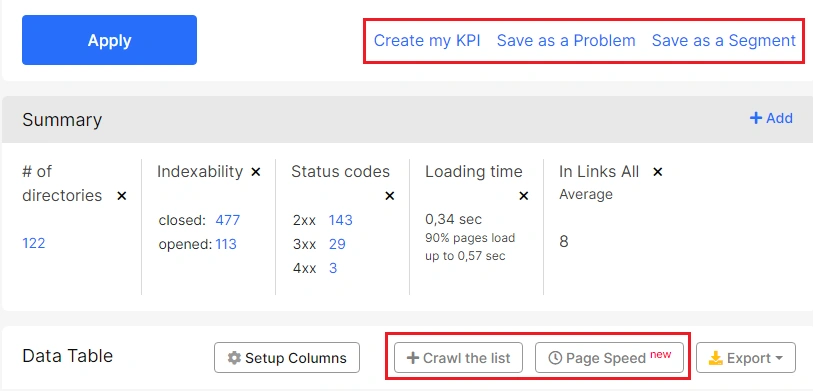Remove the Indexability summary widget
The image size is (813, 391).
(x=256, y=172)
